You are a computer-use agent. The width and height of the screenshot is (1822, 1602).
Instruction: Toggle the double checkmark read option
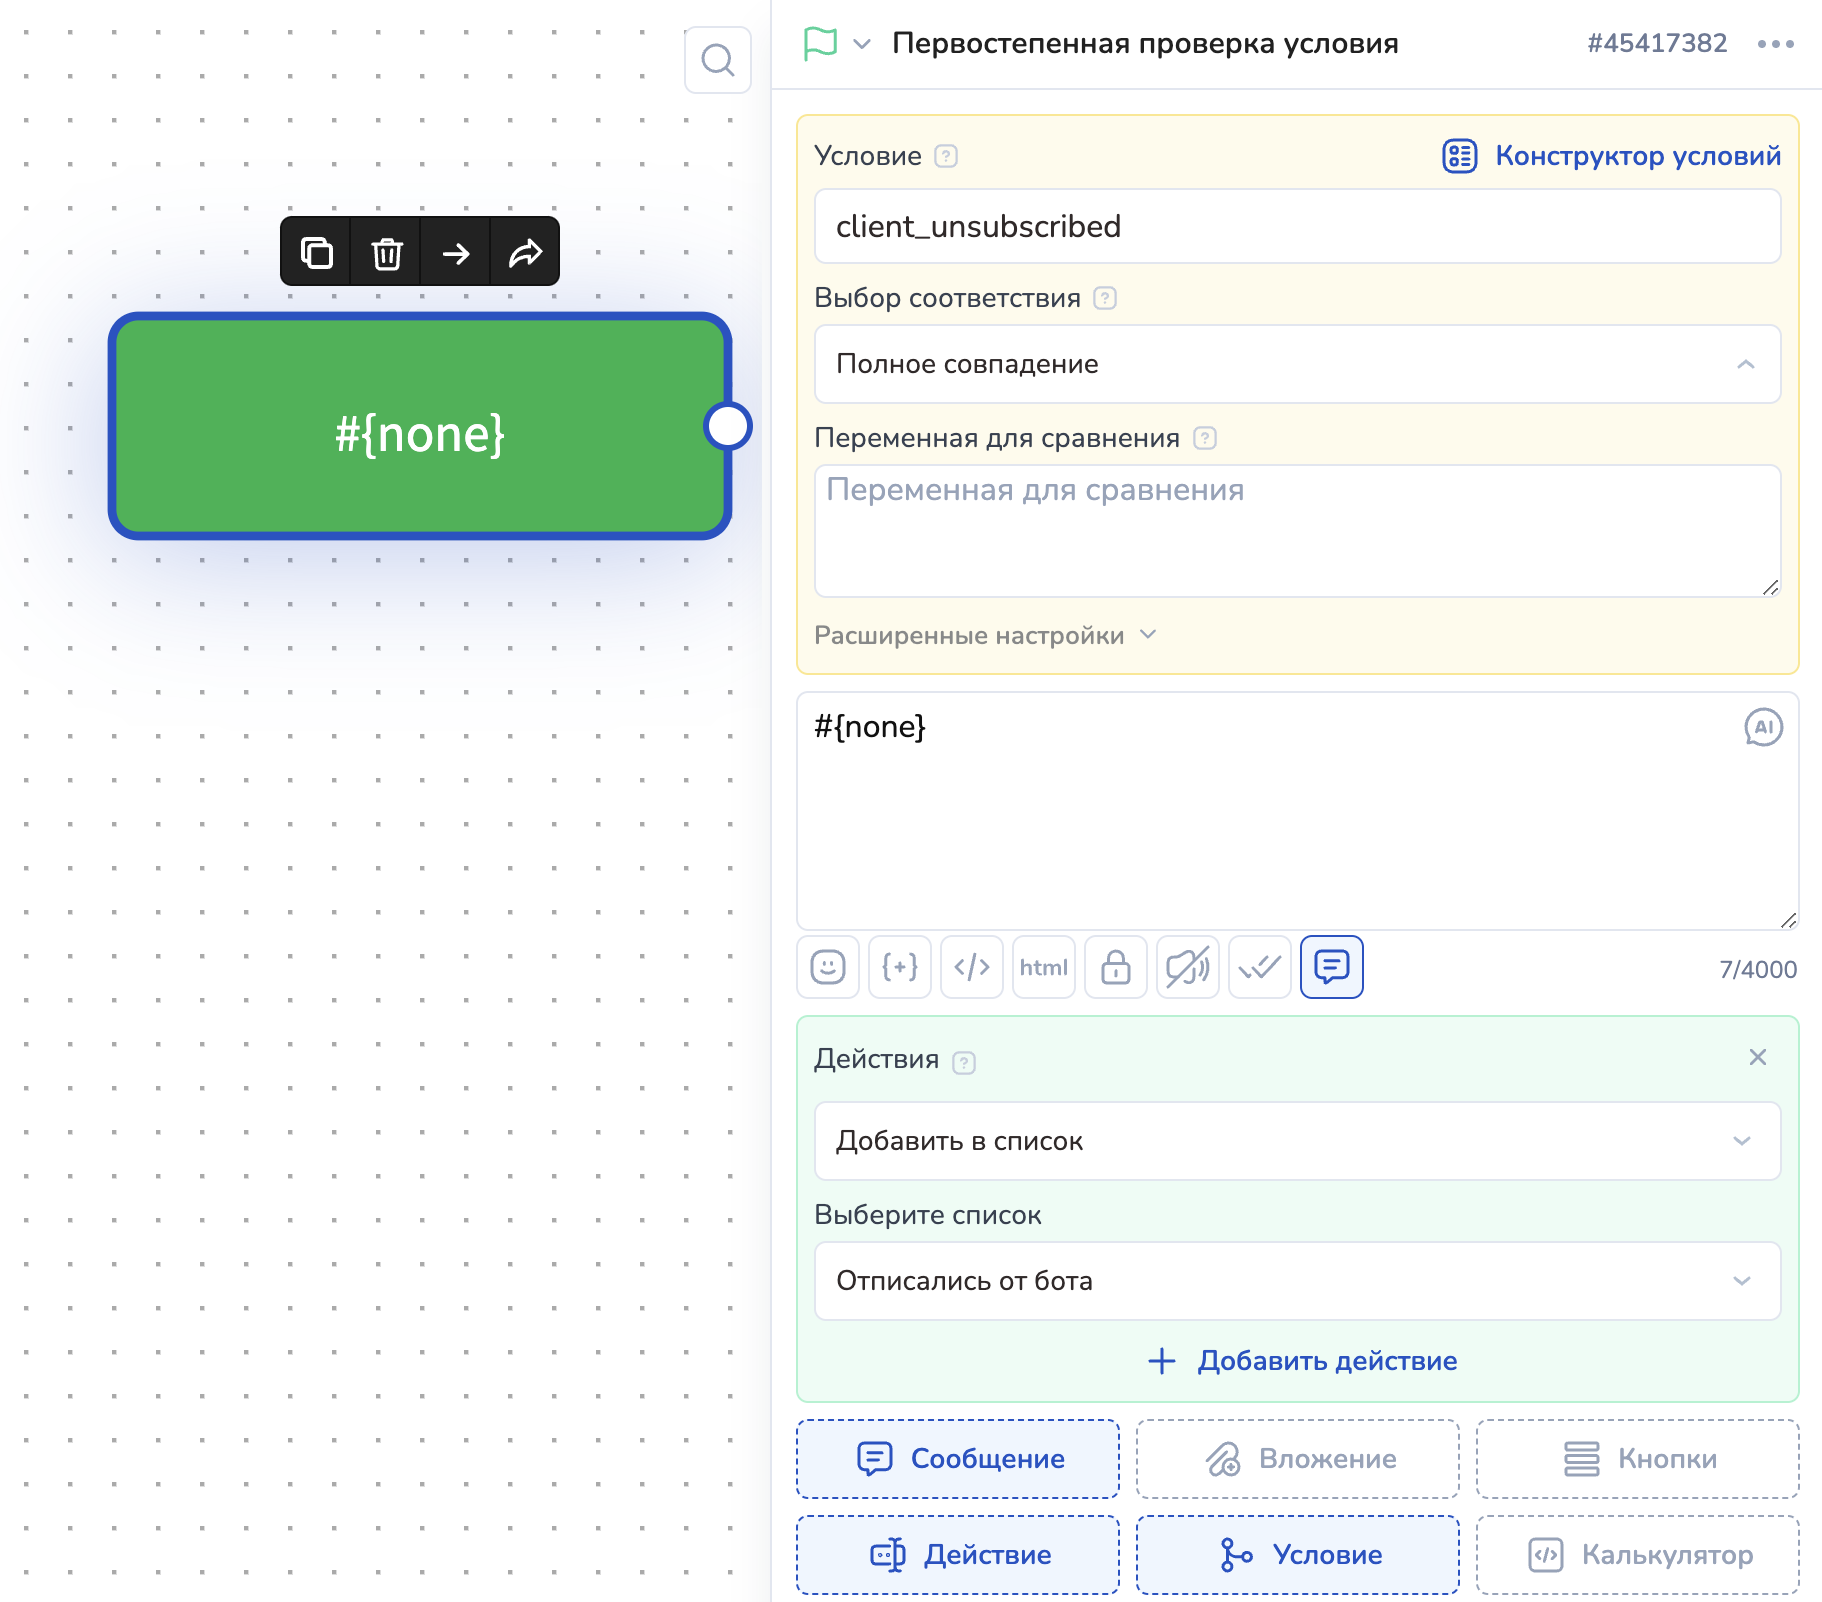tap(1260, 967)
